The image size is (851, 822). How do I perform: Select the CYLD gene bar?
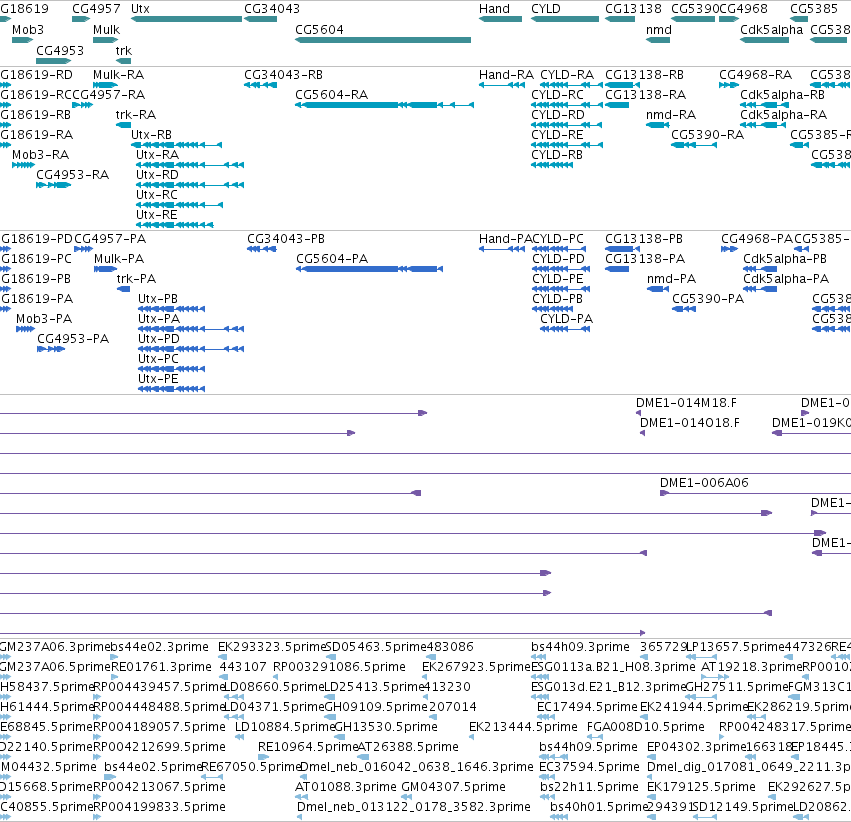[x=564, y=19]
